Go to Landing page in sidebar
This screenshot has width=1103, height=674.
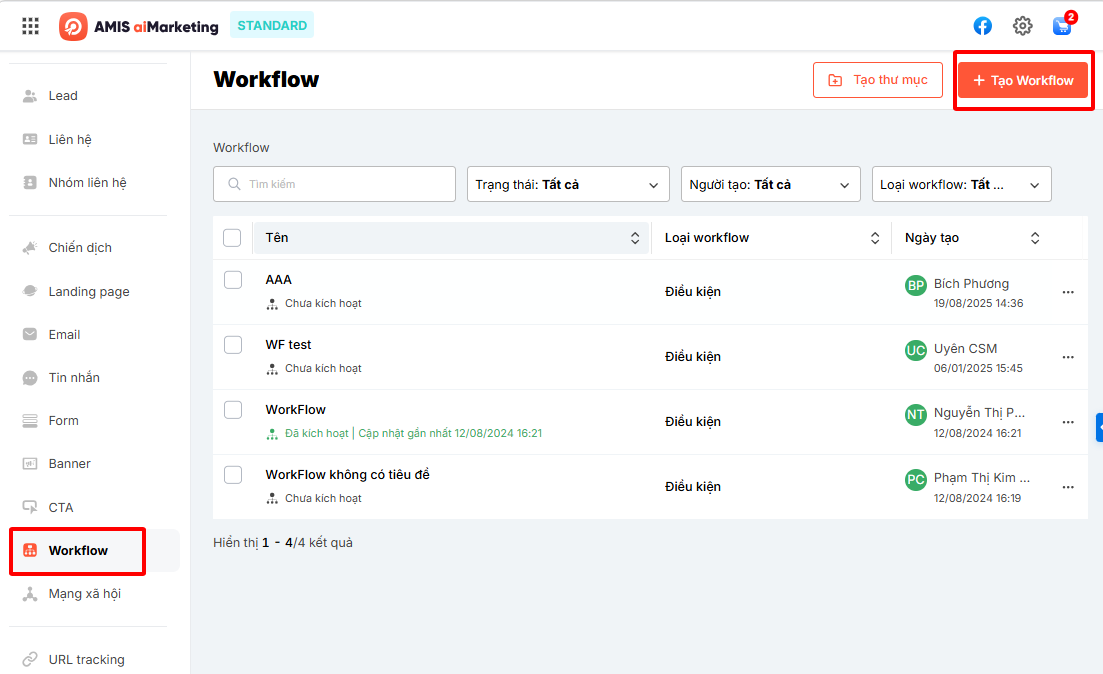pos(89,292)
